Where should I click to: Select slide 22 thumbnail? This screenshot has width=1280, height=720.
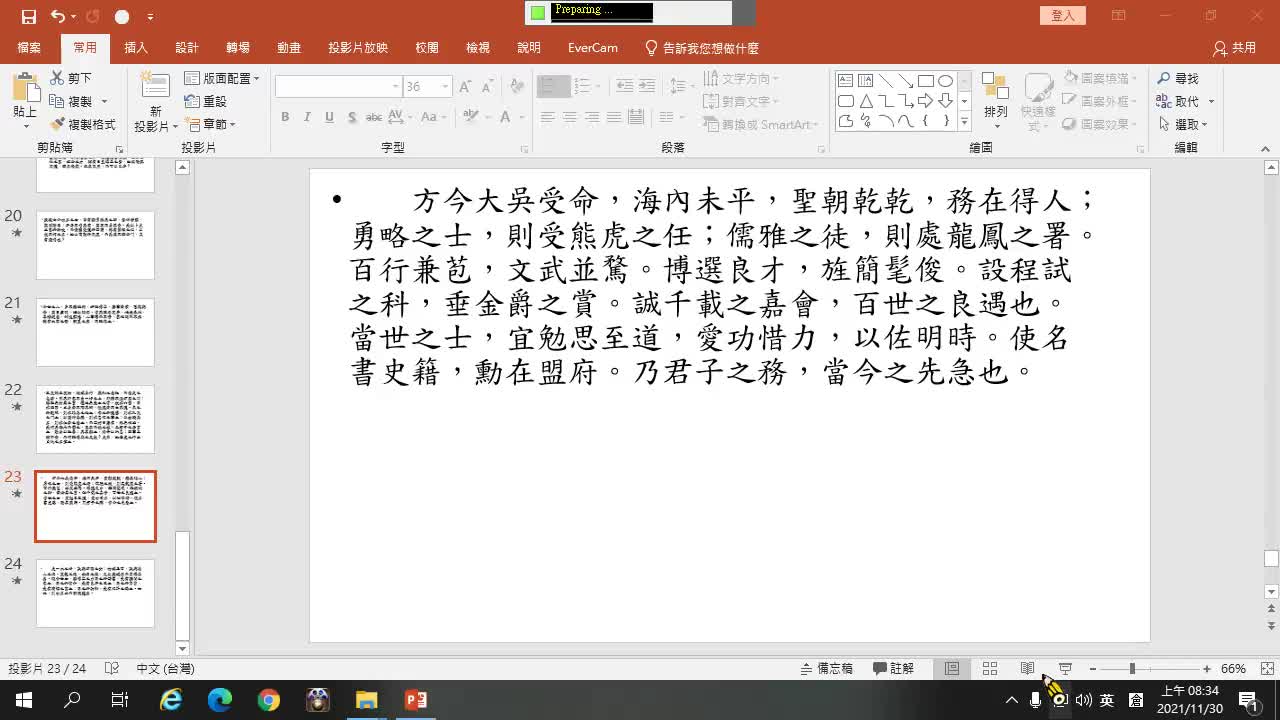tap(96, 419)
